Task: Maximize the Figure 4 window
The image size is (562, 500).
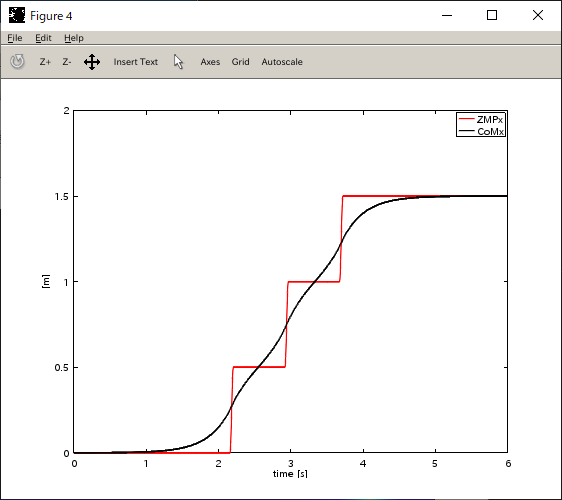Action: pos(492,15)
